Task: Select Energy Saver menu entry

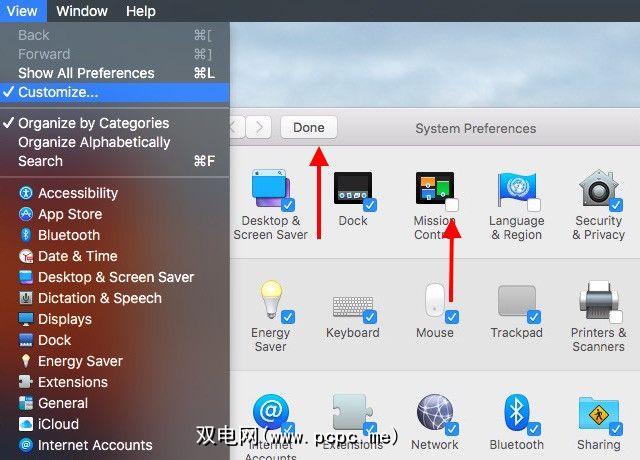Action: (115, 361)
